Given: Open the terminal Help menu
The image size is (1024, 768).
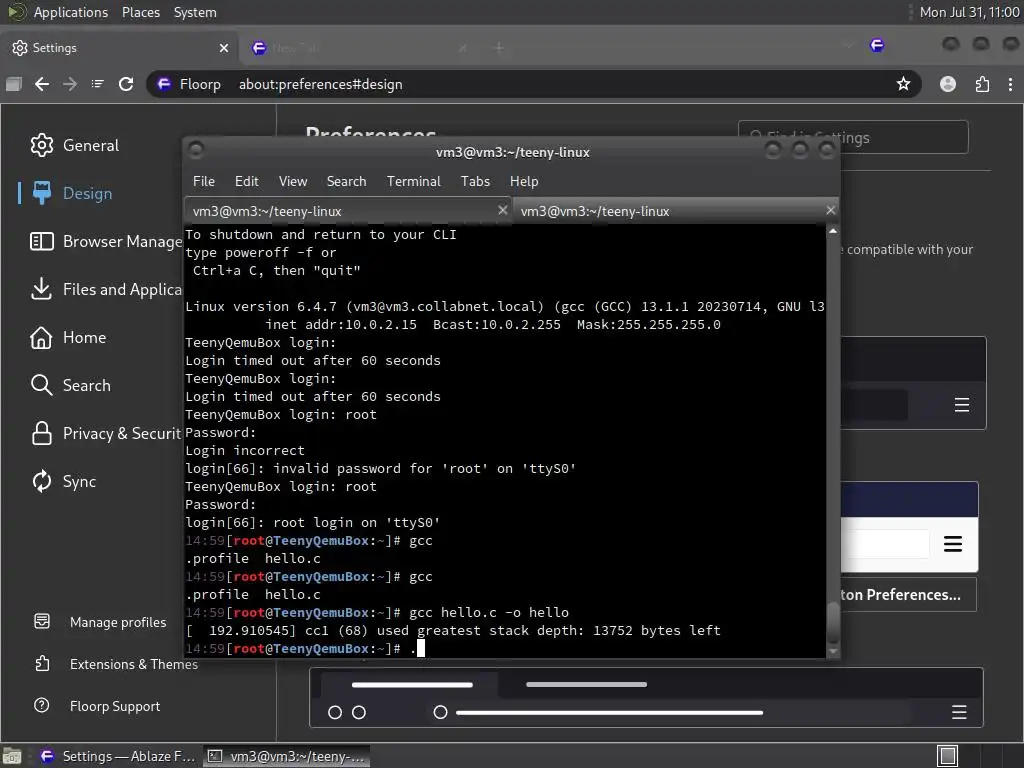Looking at the screenshot, I should pos(524,182).
